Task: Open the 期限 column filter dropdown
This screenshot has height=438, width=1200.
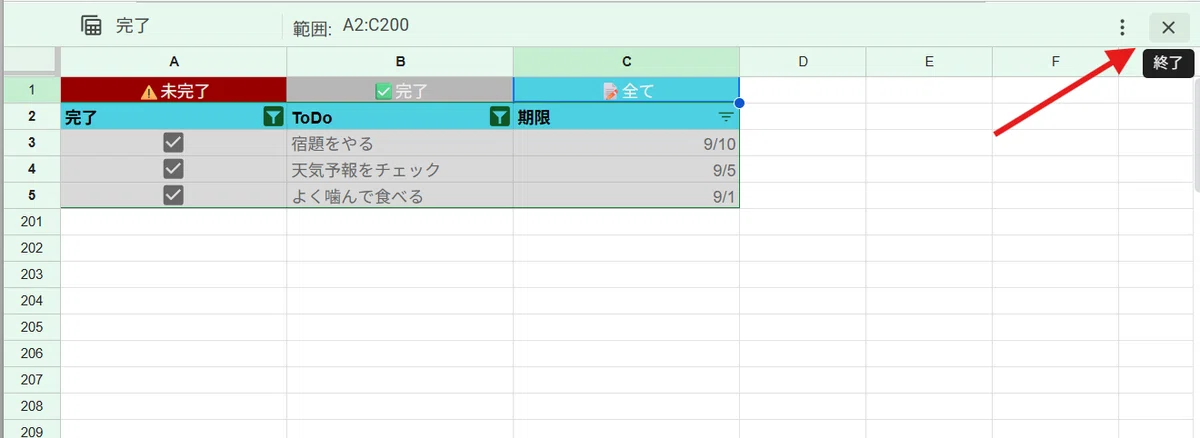Action: [x=726, y=117]
